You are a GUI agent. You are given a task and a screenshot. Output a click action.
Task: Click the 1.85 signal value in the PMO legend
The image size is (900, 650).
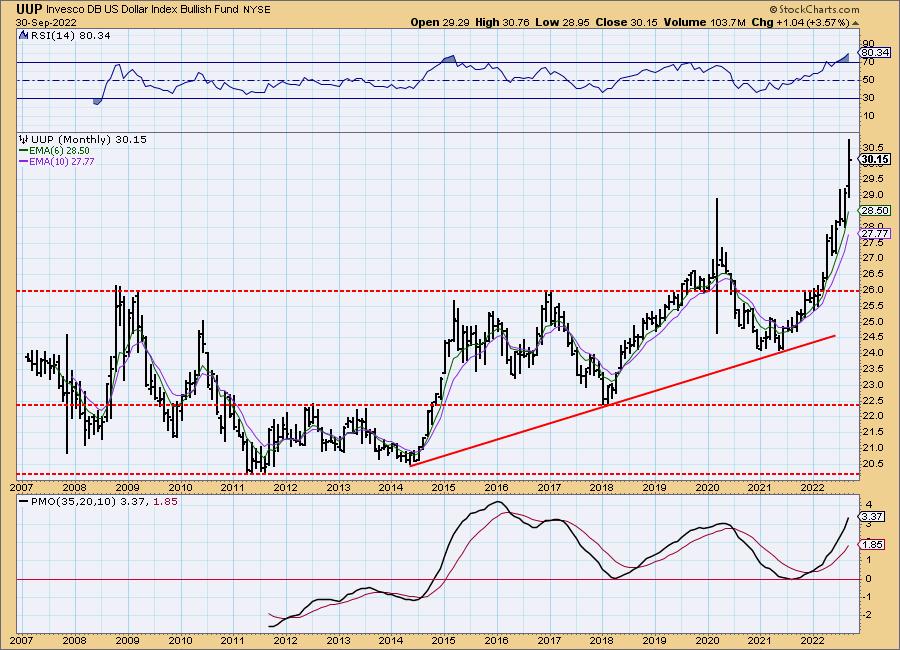coord(166,501)
